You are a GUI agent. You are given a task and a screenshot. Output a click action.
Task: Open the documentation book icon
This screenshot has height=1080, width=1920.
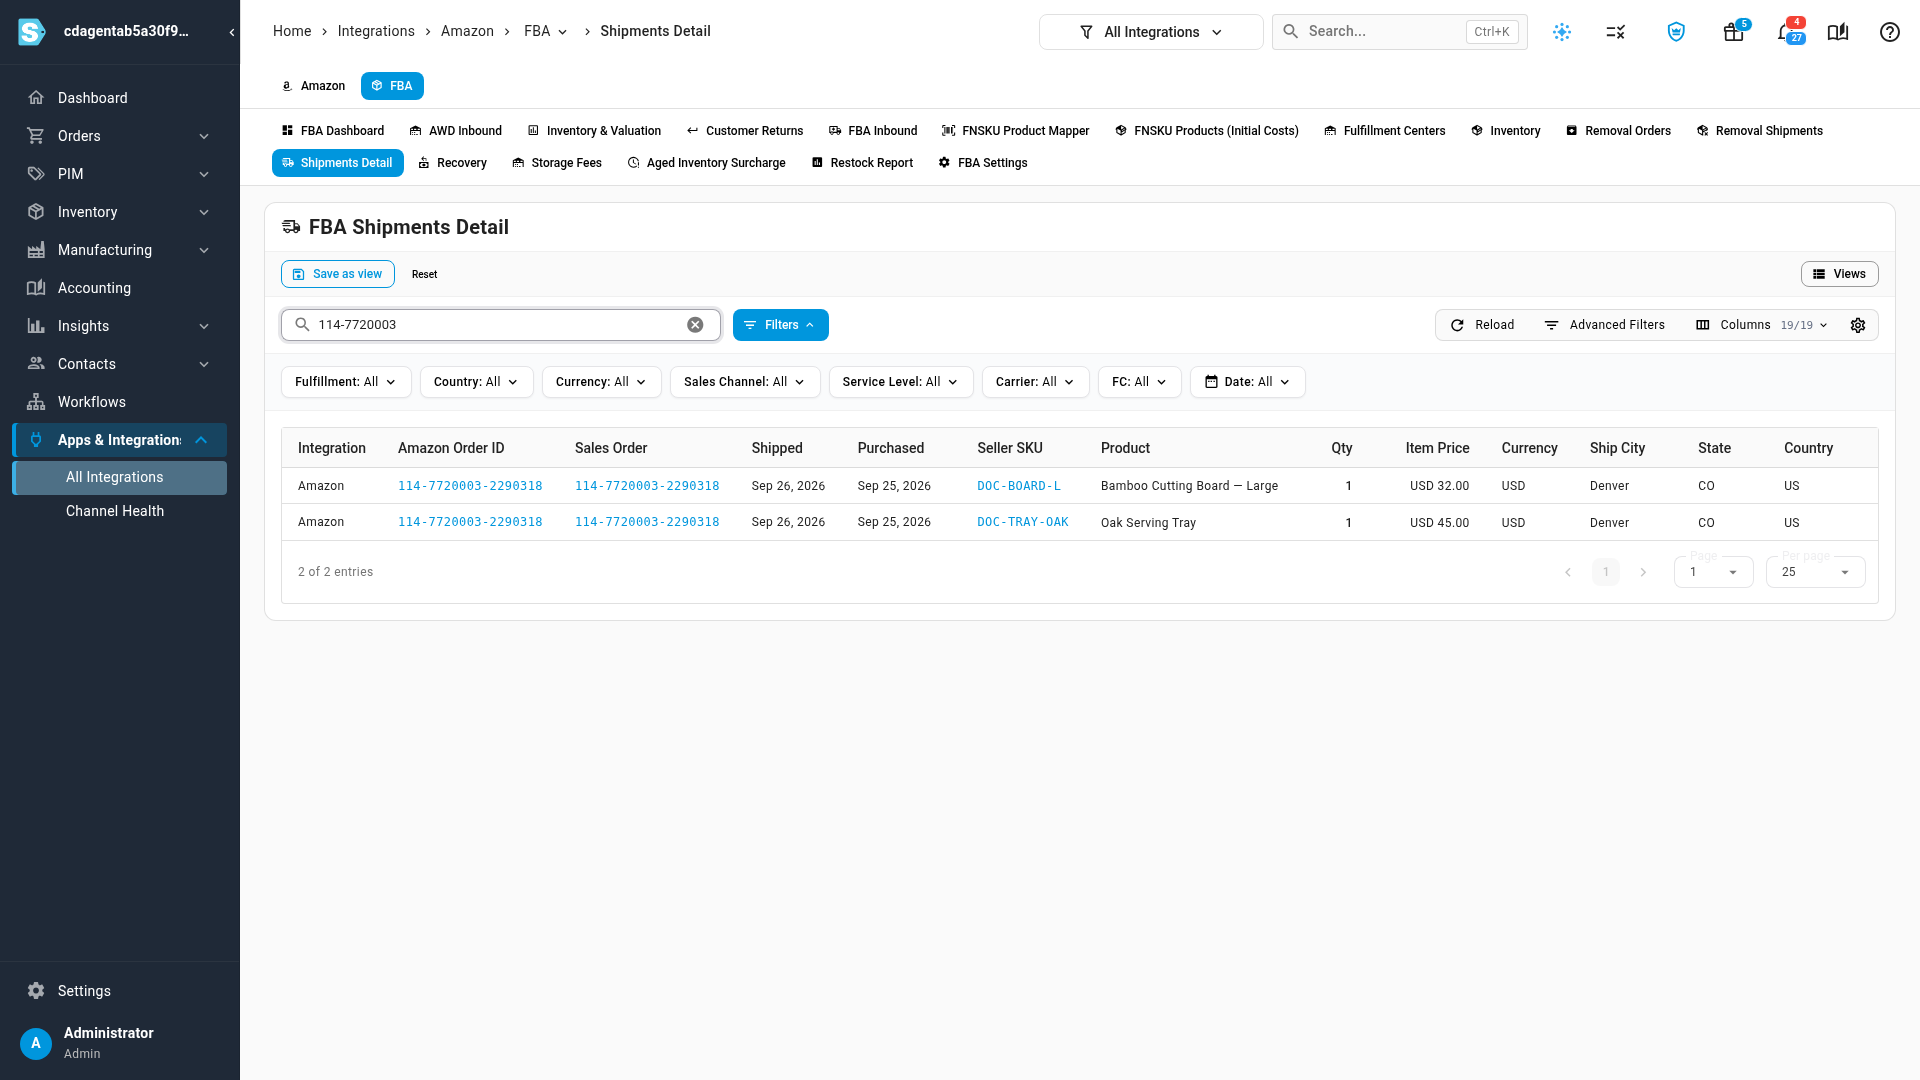(1838, 32)
